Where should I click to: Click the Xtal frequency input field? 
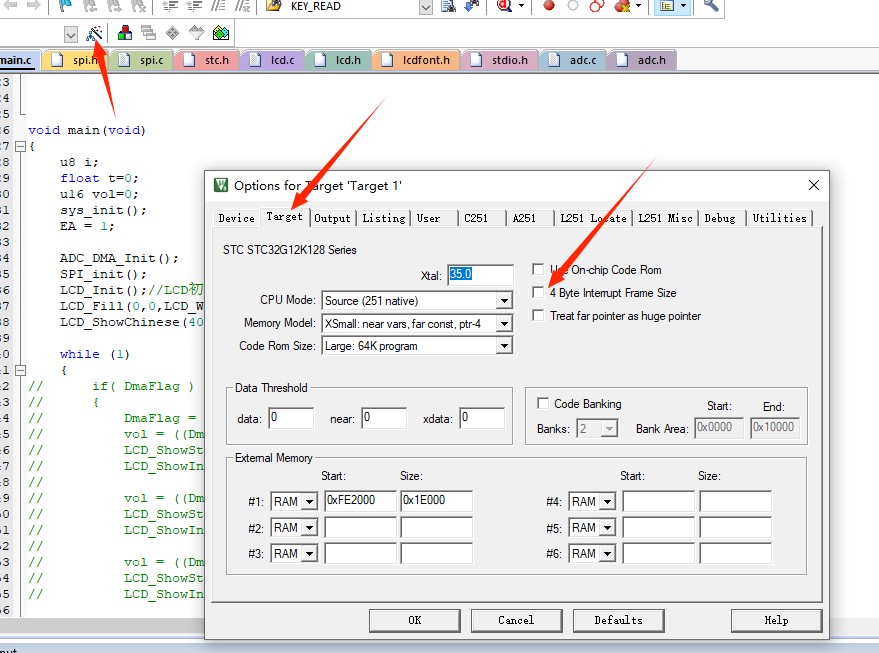click(480, 275)
